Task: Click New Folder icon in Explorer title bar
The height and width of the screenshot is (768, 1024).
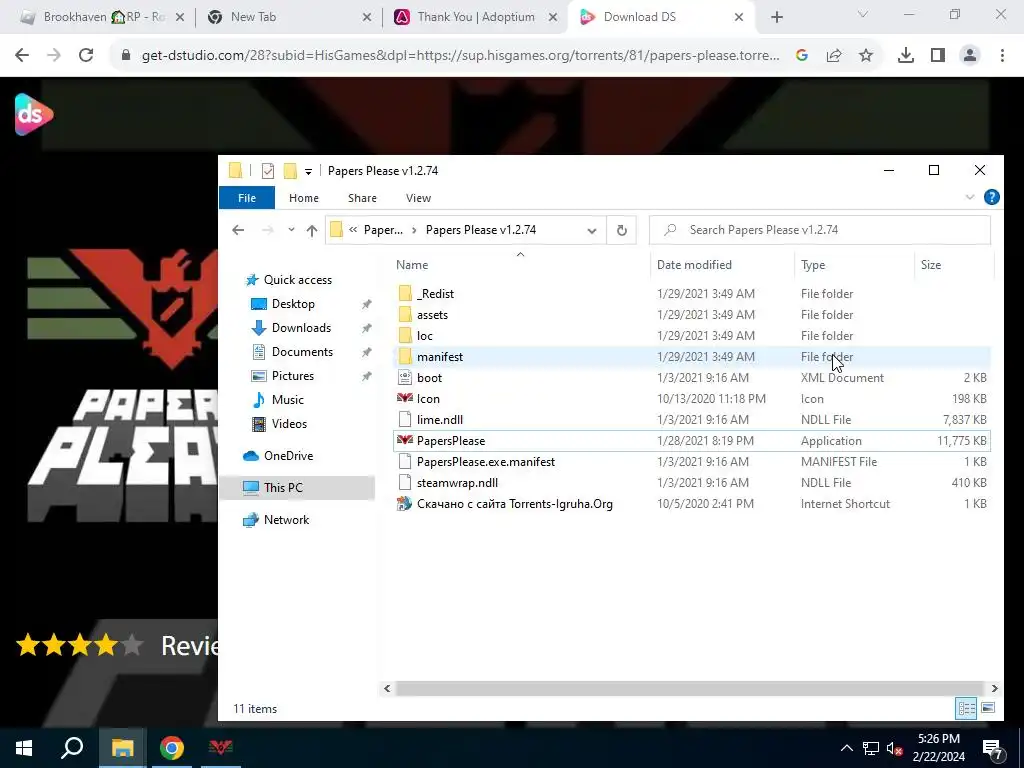Action: (x=290, y=171)
